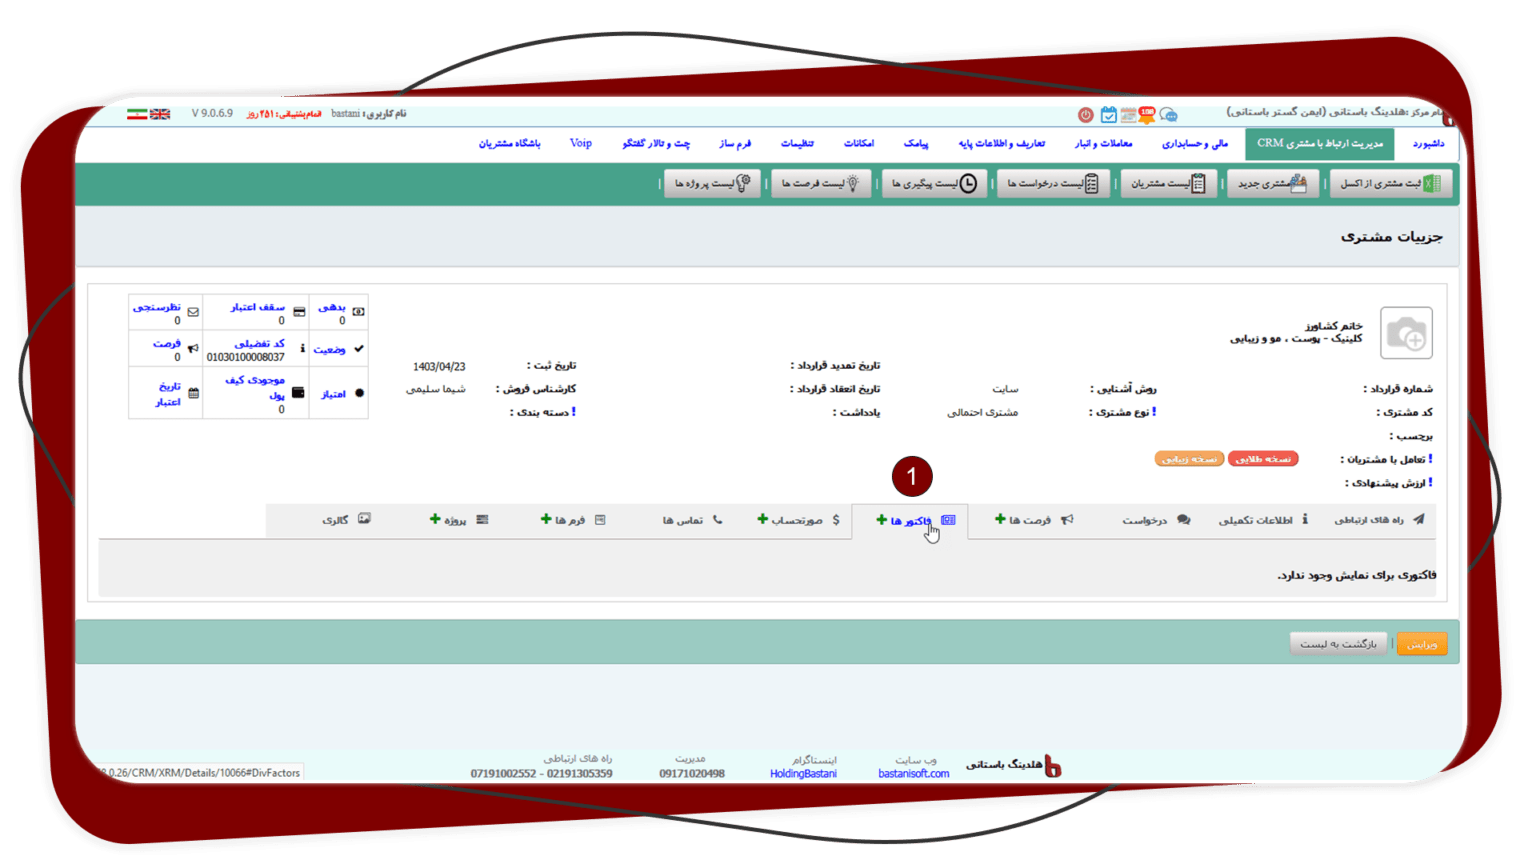Click the info icon of اطلاعات تکمیلی tab
This screenshot has width=1536, height=864.
(x=1305, y=519)
